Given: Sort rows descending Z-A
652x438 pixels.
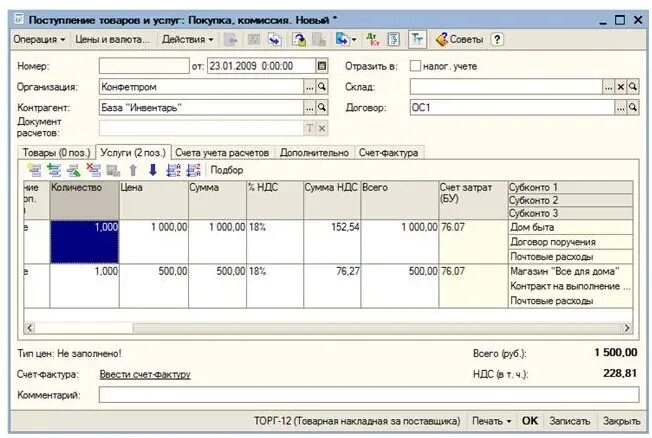Looking at the screenshot, I should click(x=193, y=170).
